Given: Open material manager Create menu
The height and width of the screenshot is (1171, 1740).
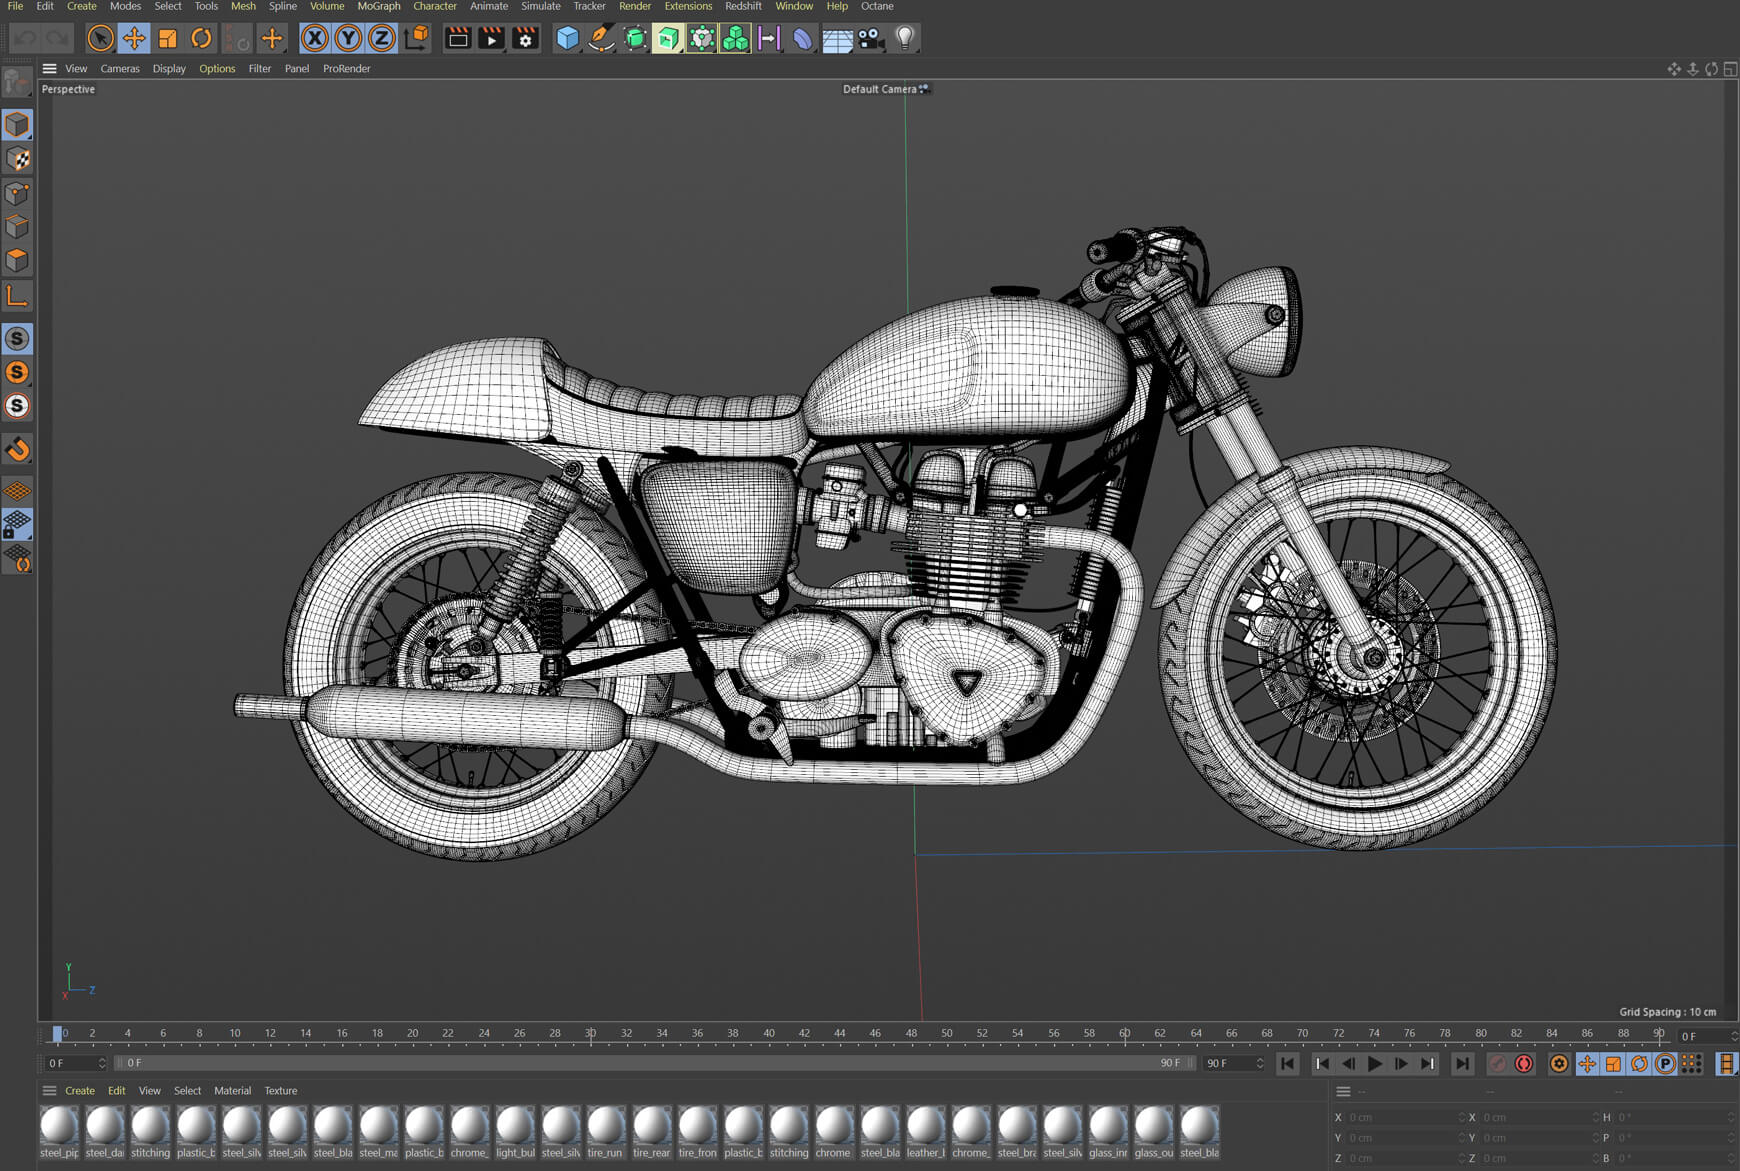Looking at the screenshot, I should [80, 1090].
